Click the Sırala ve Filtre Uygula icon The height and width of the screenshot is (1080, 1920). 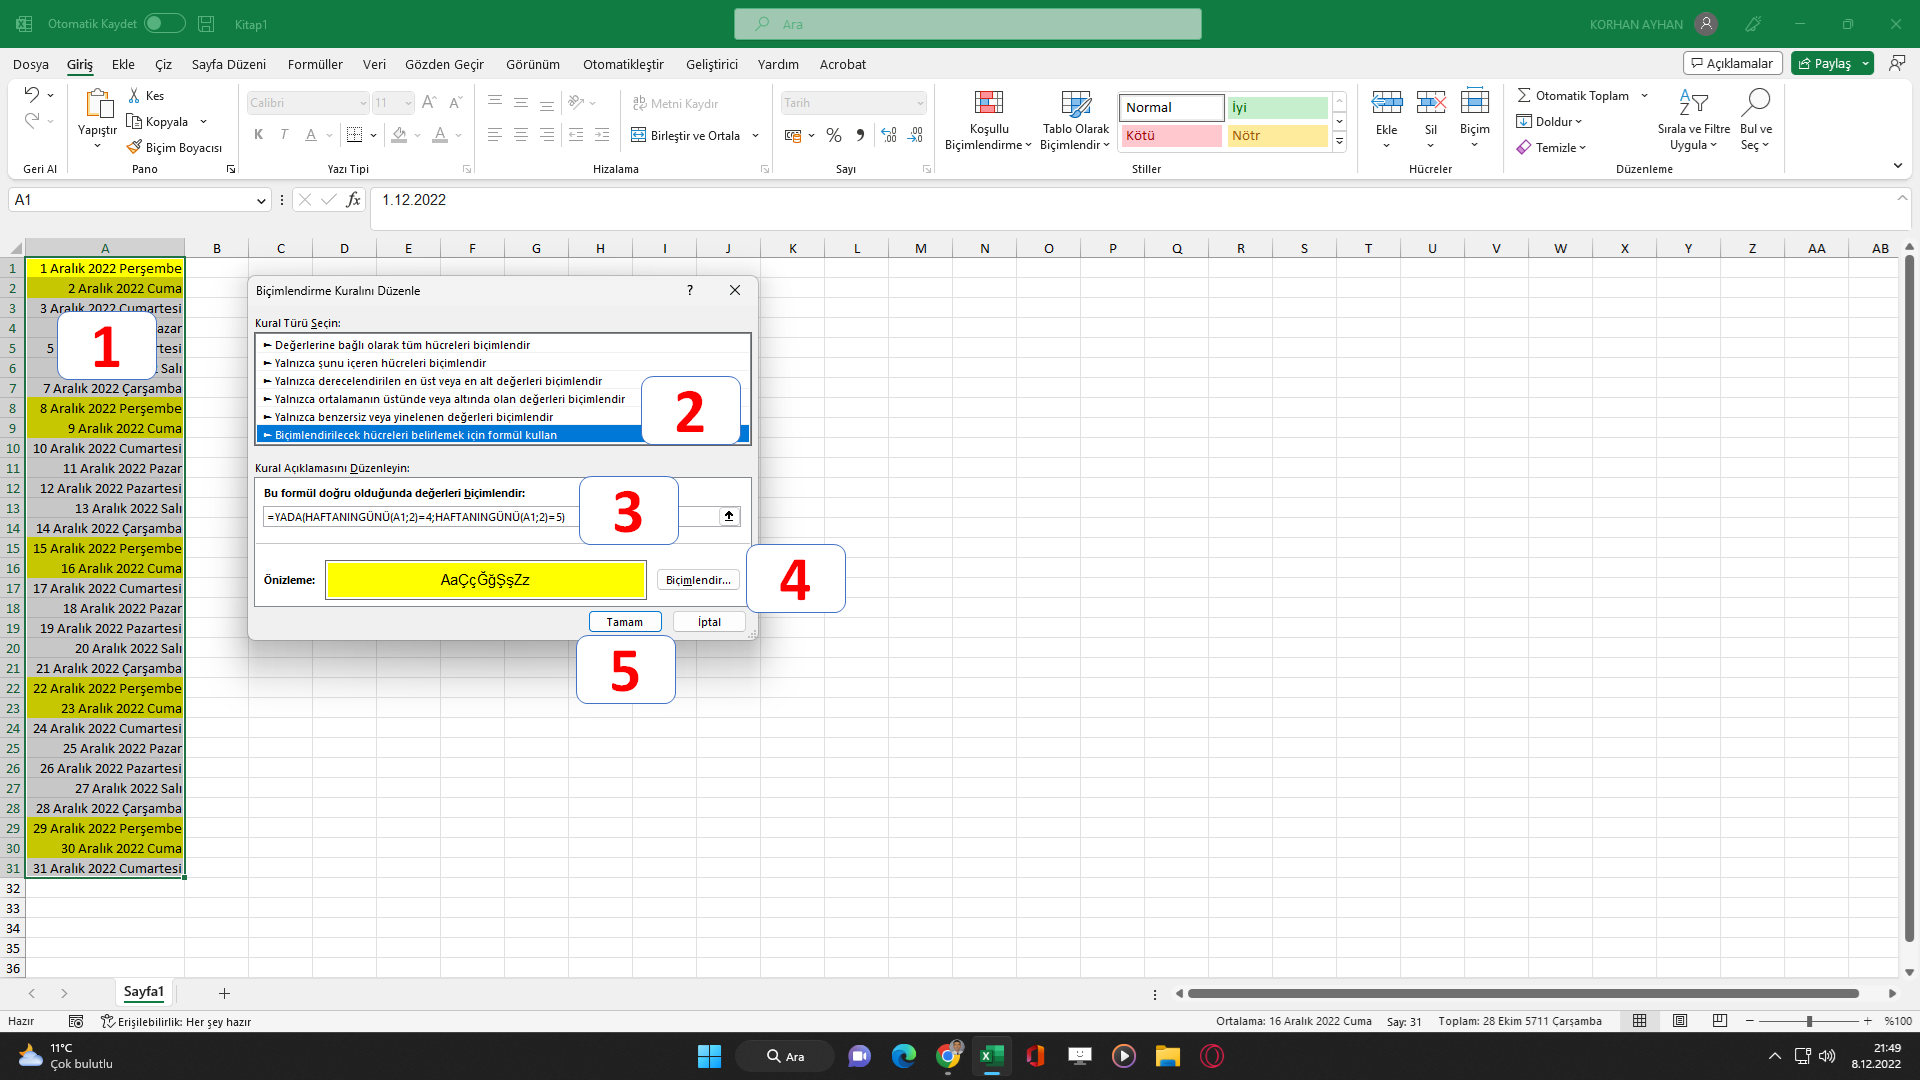[1693, 103]
